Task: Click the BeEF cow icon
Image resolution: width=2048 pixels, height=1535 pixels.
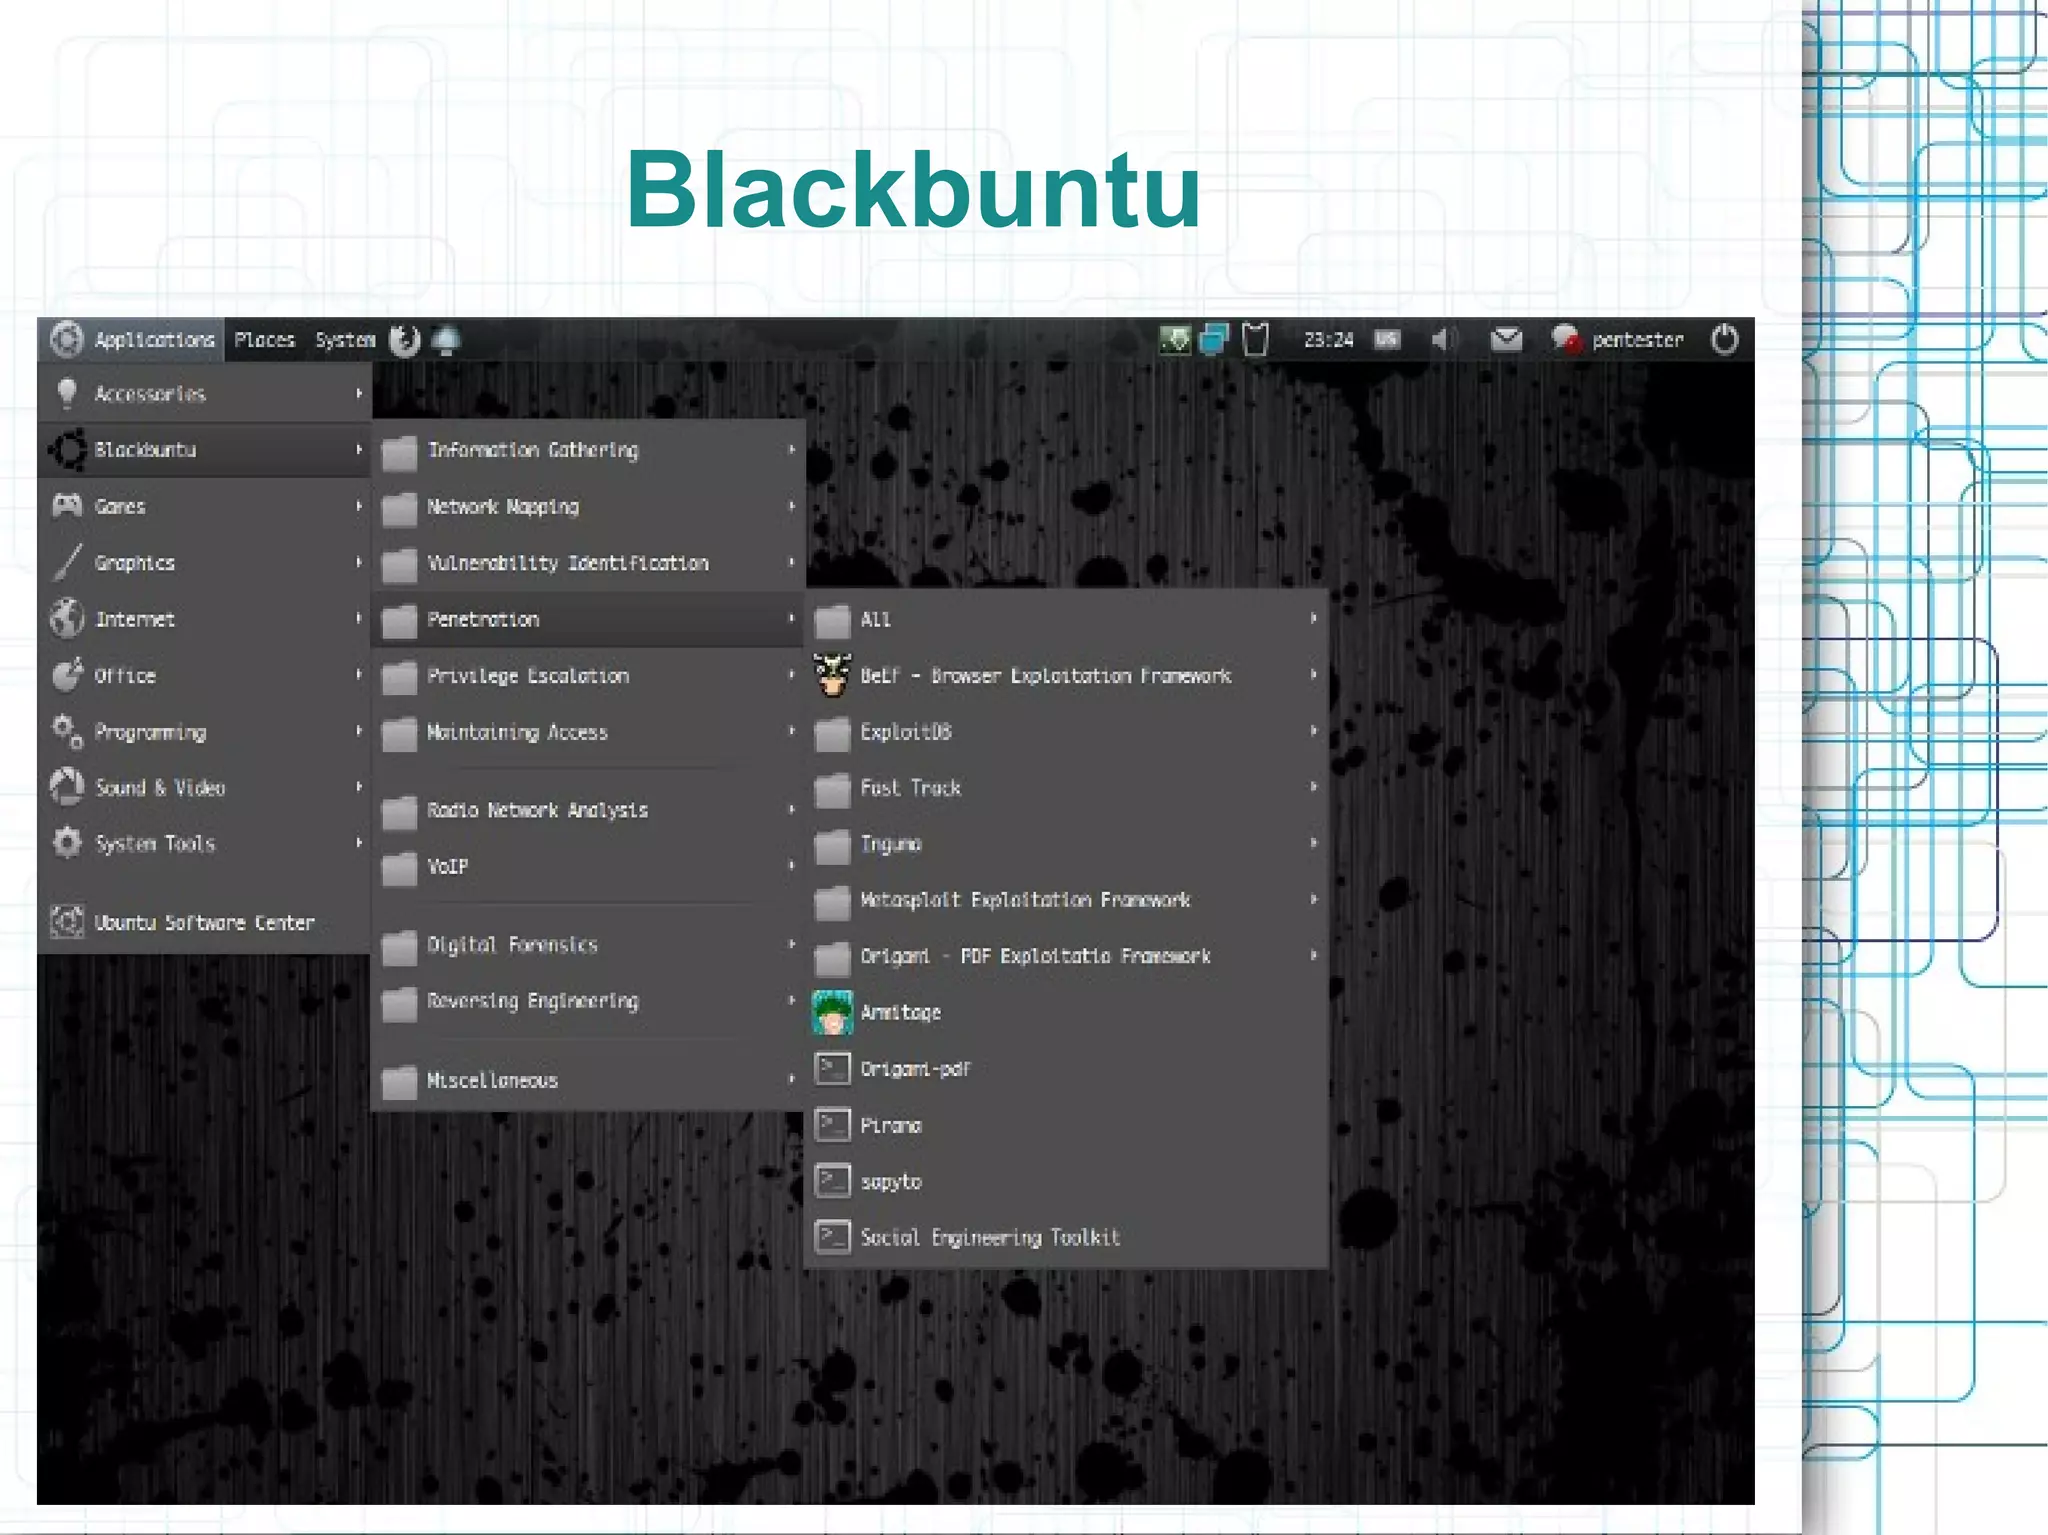Action: [x=832, y=675]
